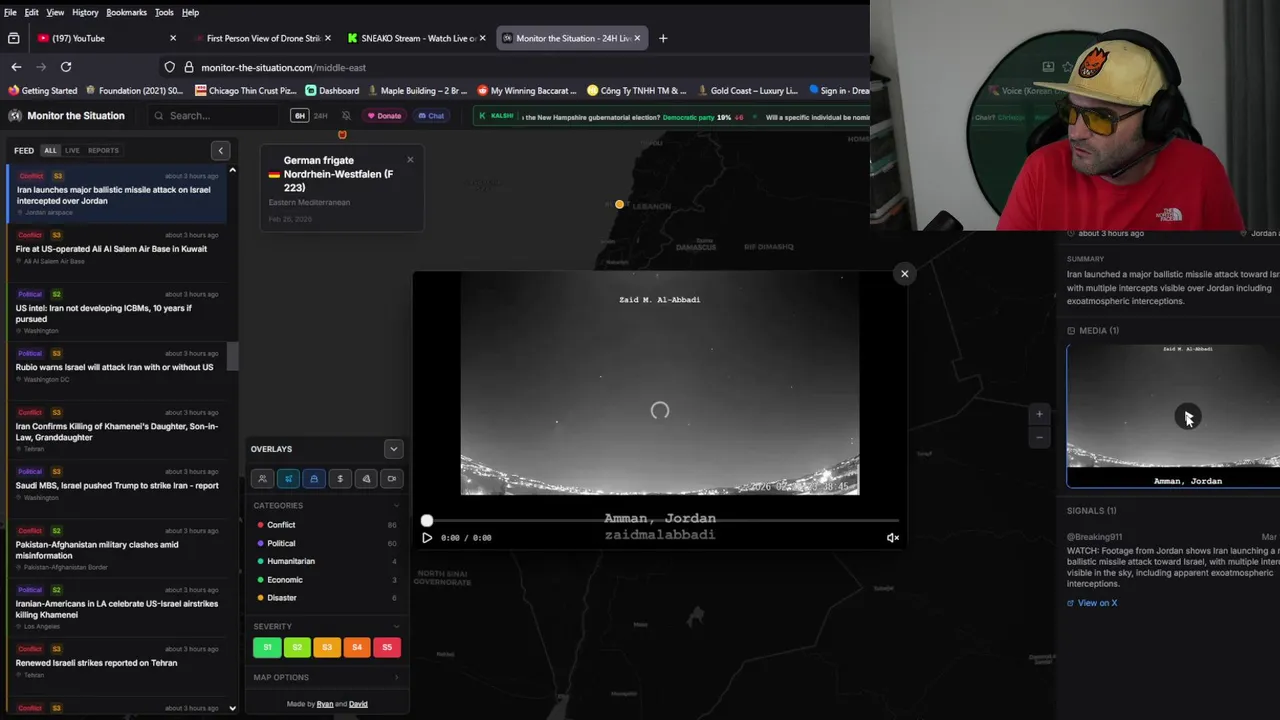
Task: Zoom out on the map with minus
Action: 1039,437
